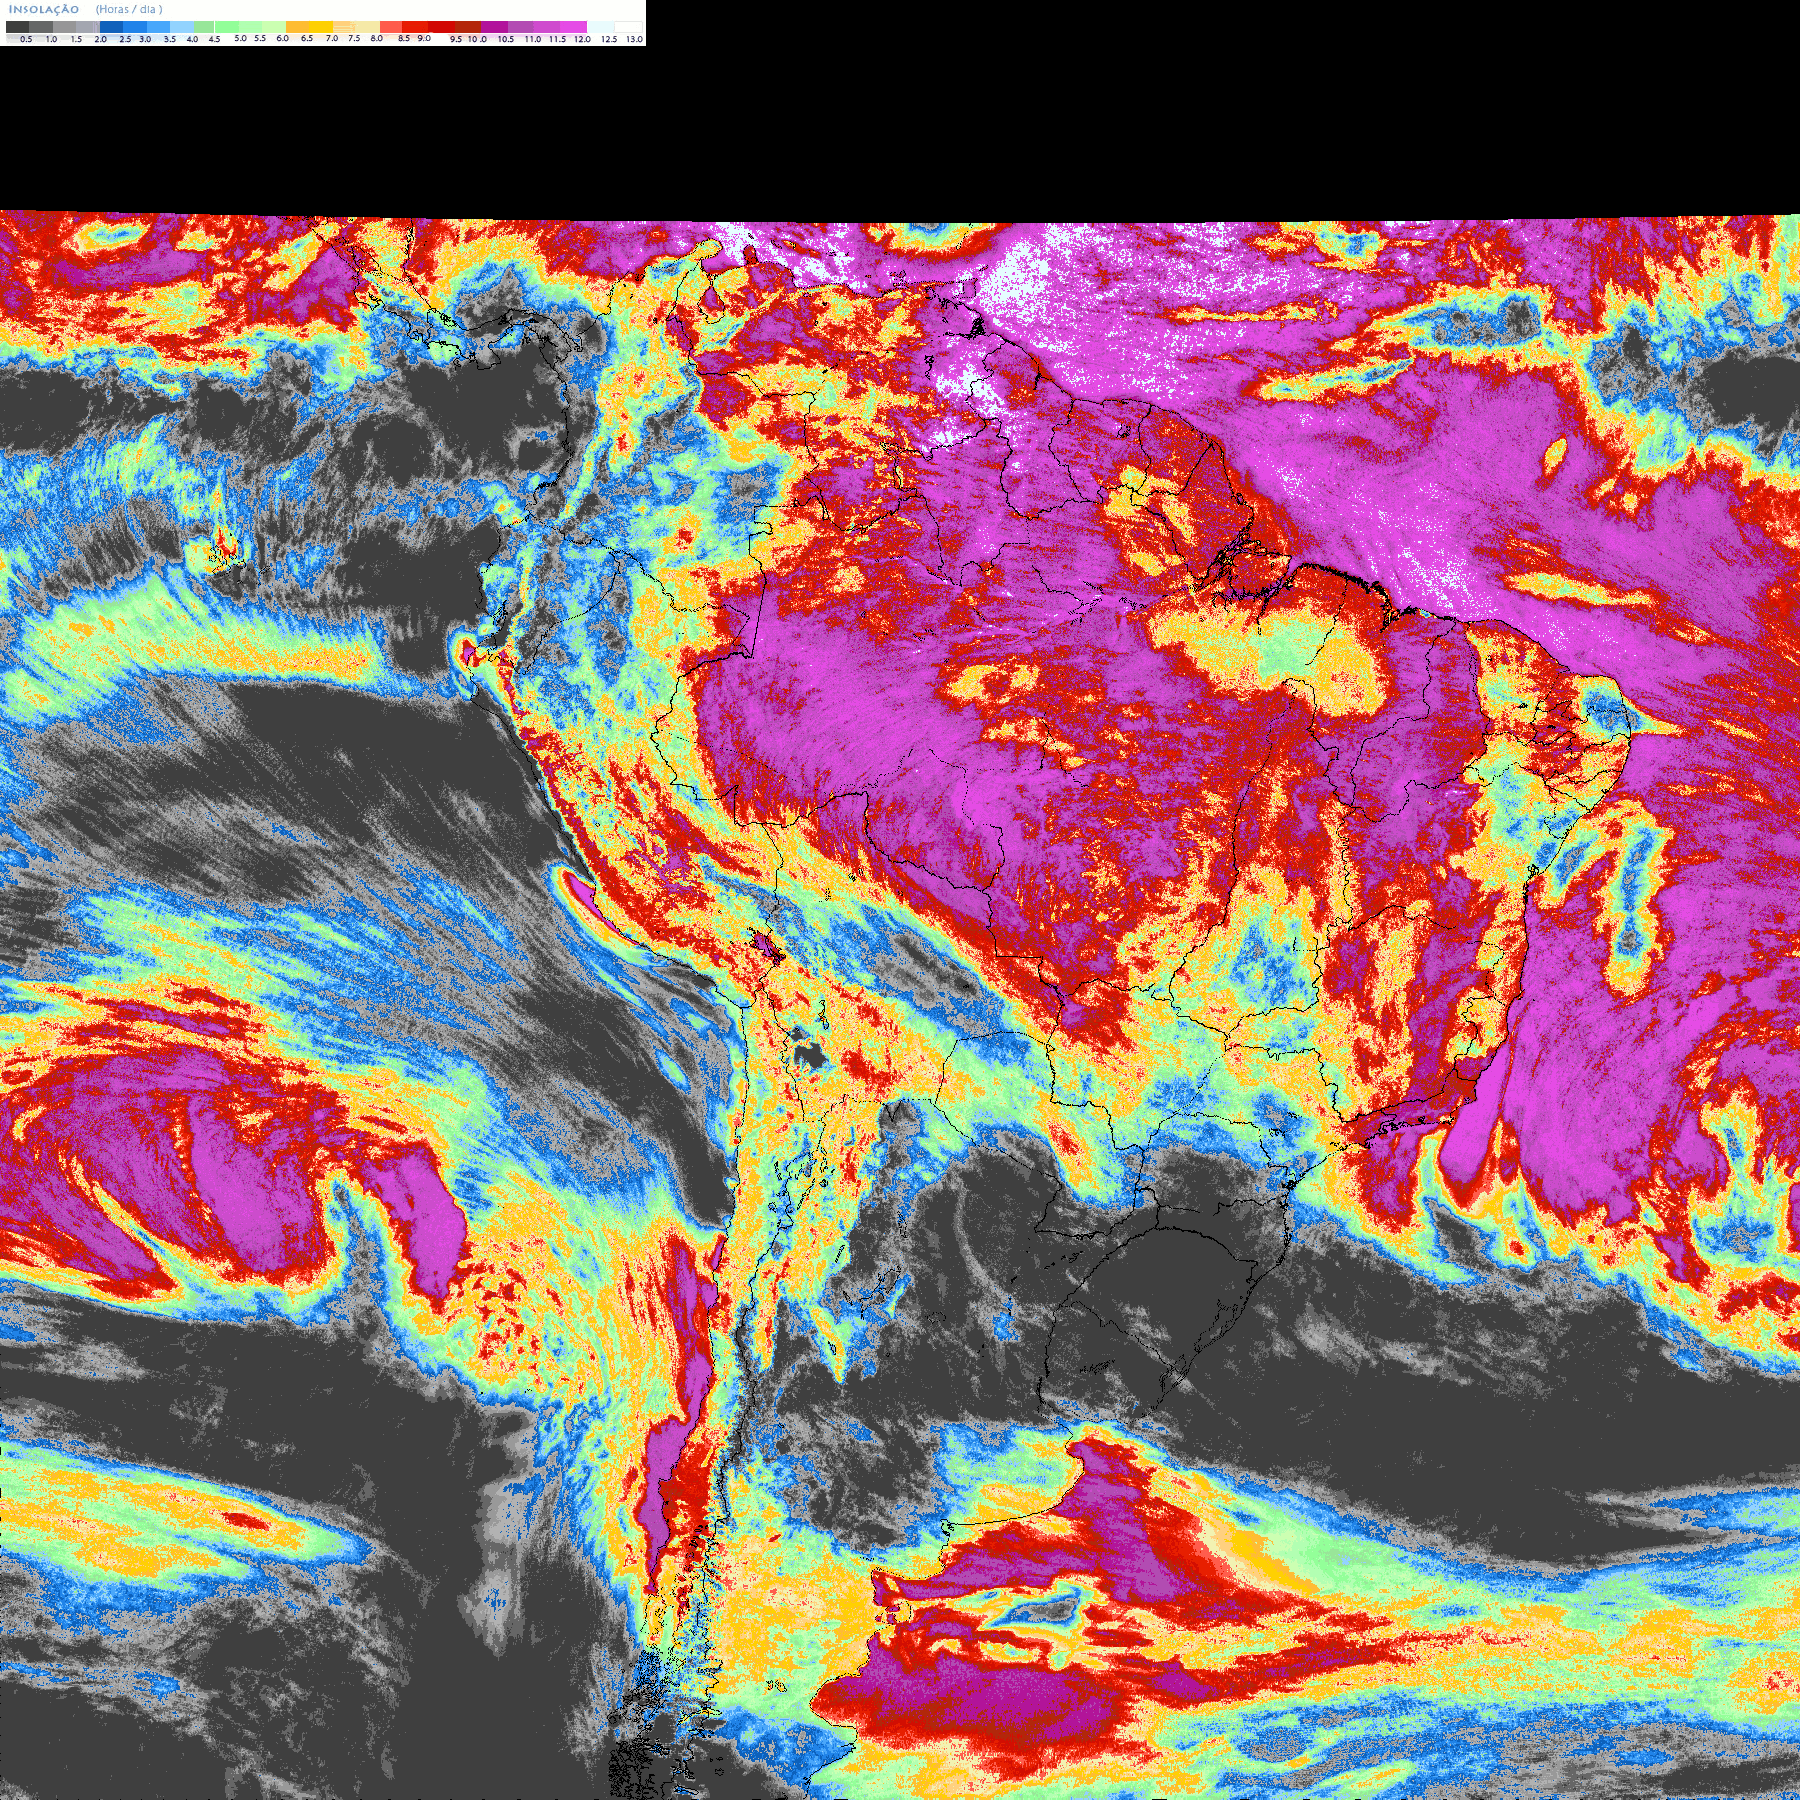Click the '4.0' legend value
The width and height of the screenshot is (1800, 1800).
coord(192,39)
